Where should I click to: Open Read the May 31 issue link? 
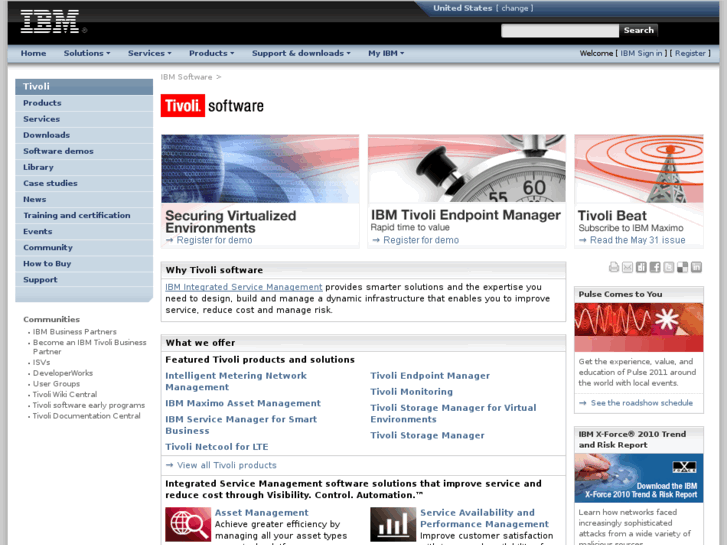[x=638, y=240]
